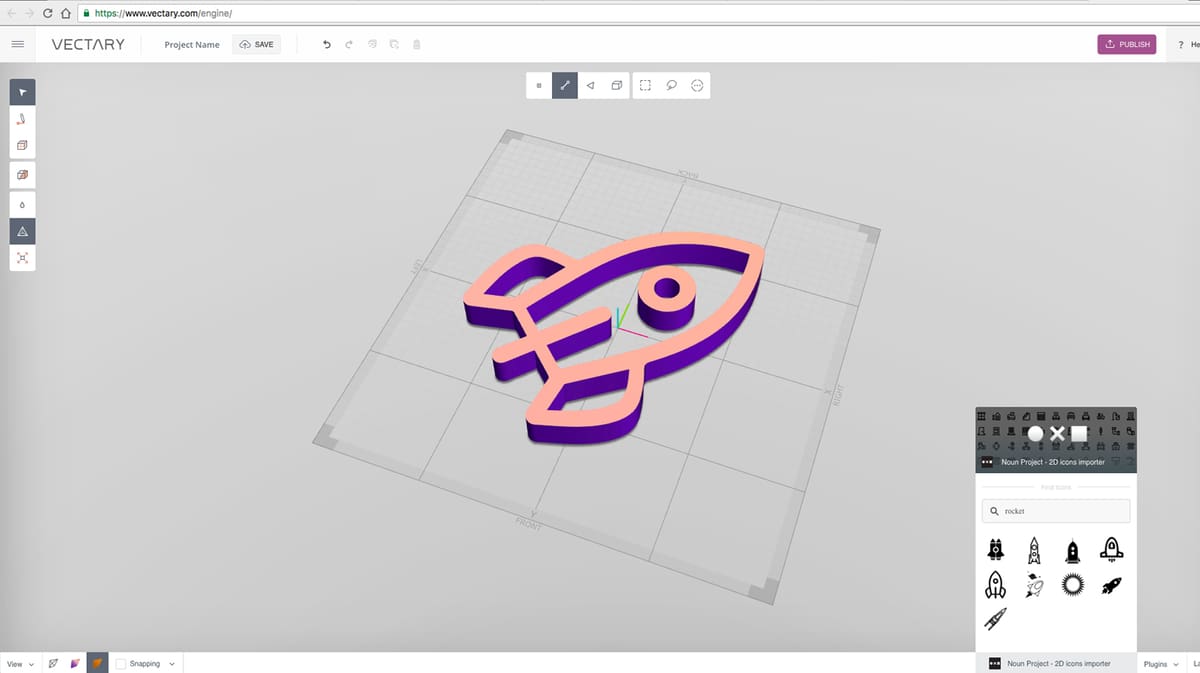Click the undo arrow icon
The height and width of the screenshot is (673, 1200).
(326, 45)
